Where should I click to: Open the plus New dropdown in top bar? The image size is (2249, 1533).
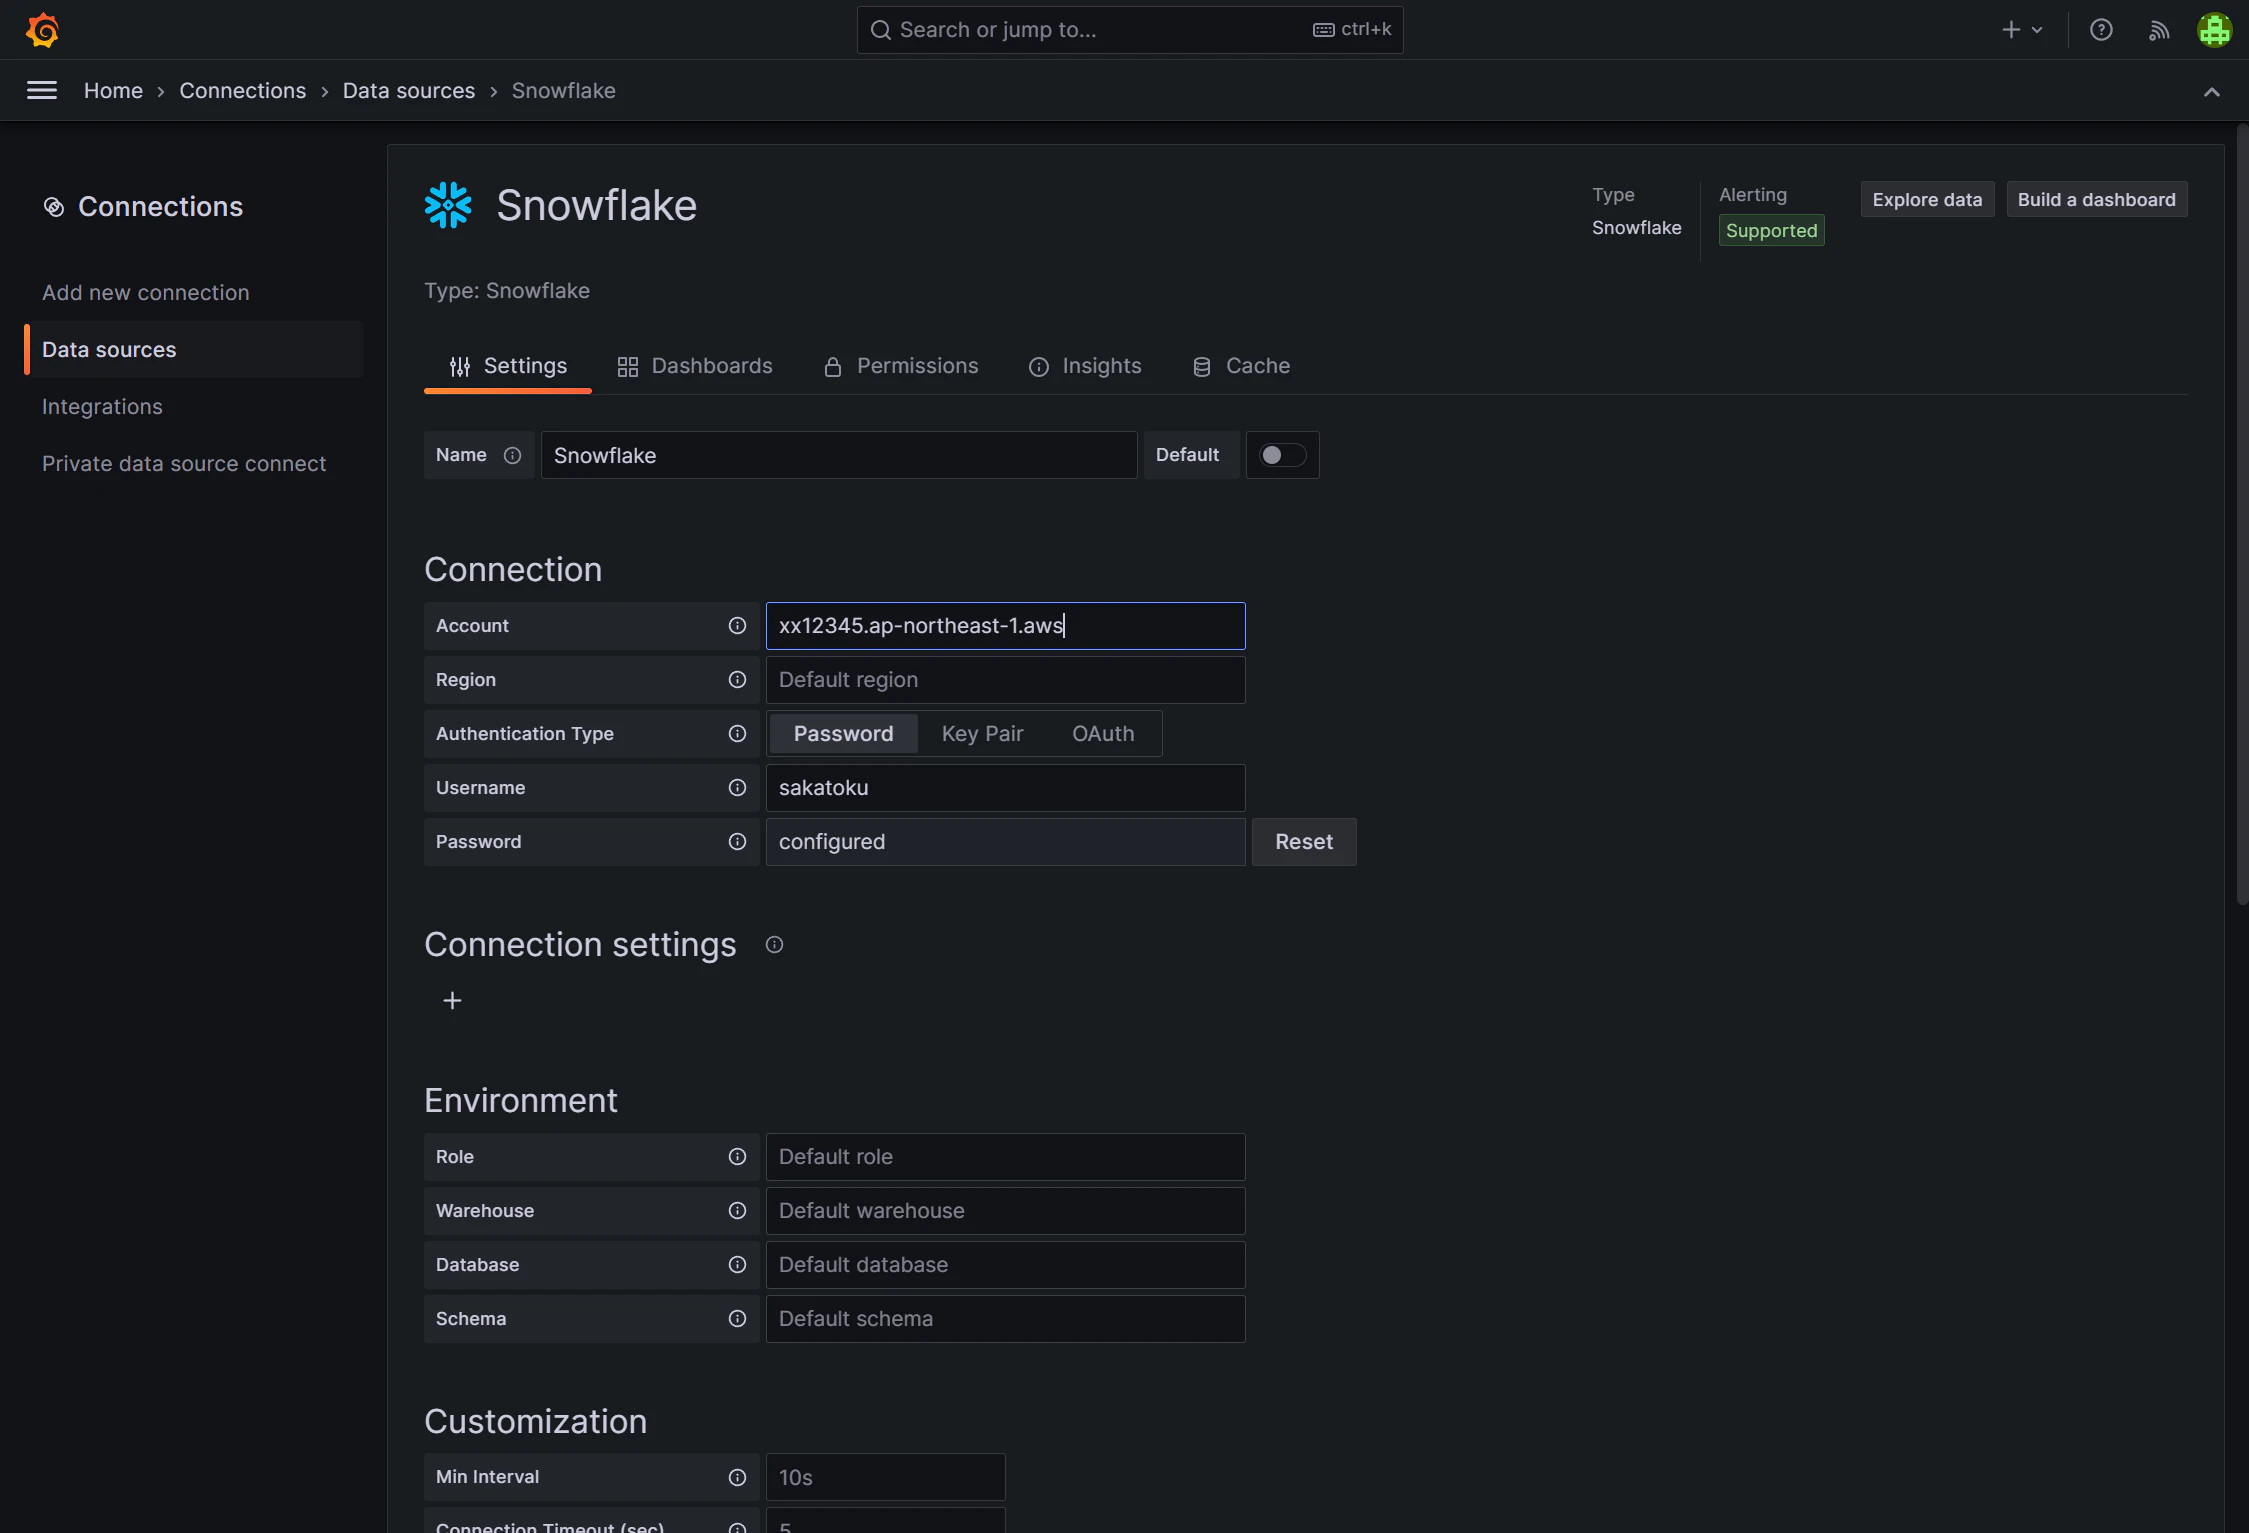tap(2022, 30)
